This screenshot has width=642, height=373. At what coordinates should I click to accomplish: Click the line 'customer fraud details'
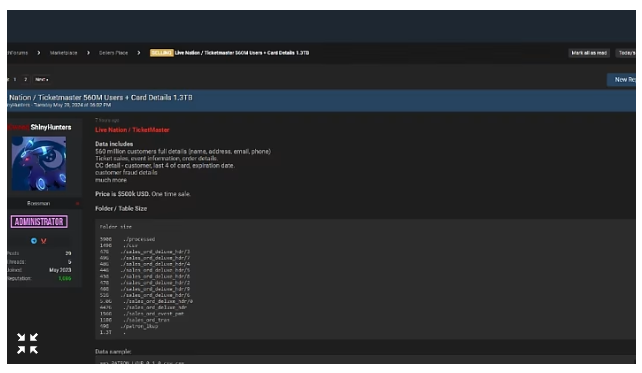point(126,173)
